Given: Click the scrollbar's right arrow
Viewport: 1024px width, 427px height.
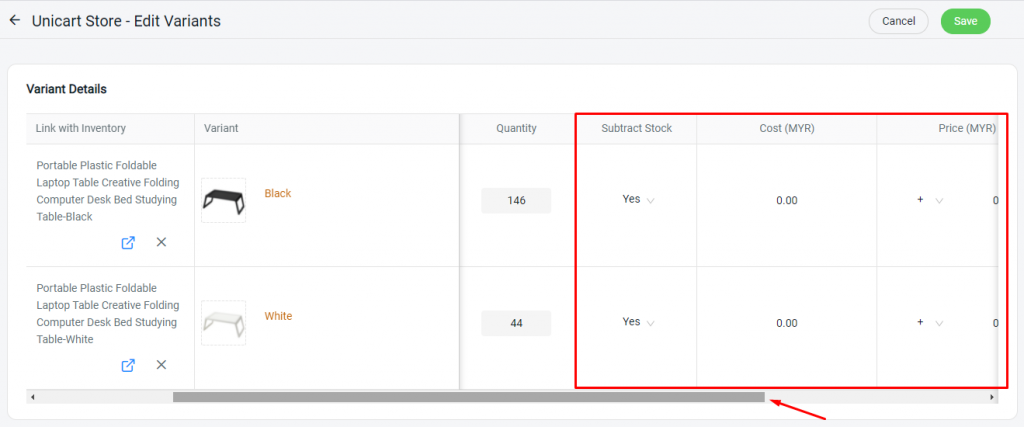Looking at the screenshot, I should click(992, 397).
